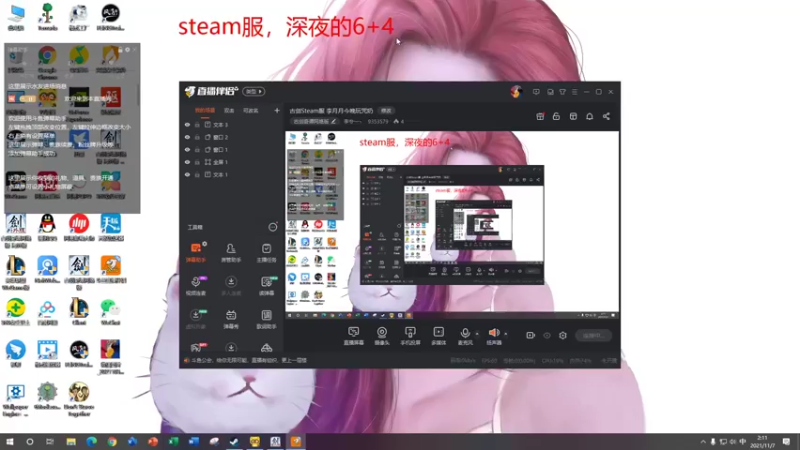Open the Windows notification center
This screenshot has width=800, height=450.
pos(786,441)
